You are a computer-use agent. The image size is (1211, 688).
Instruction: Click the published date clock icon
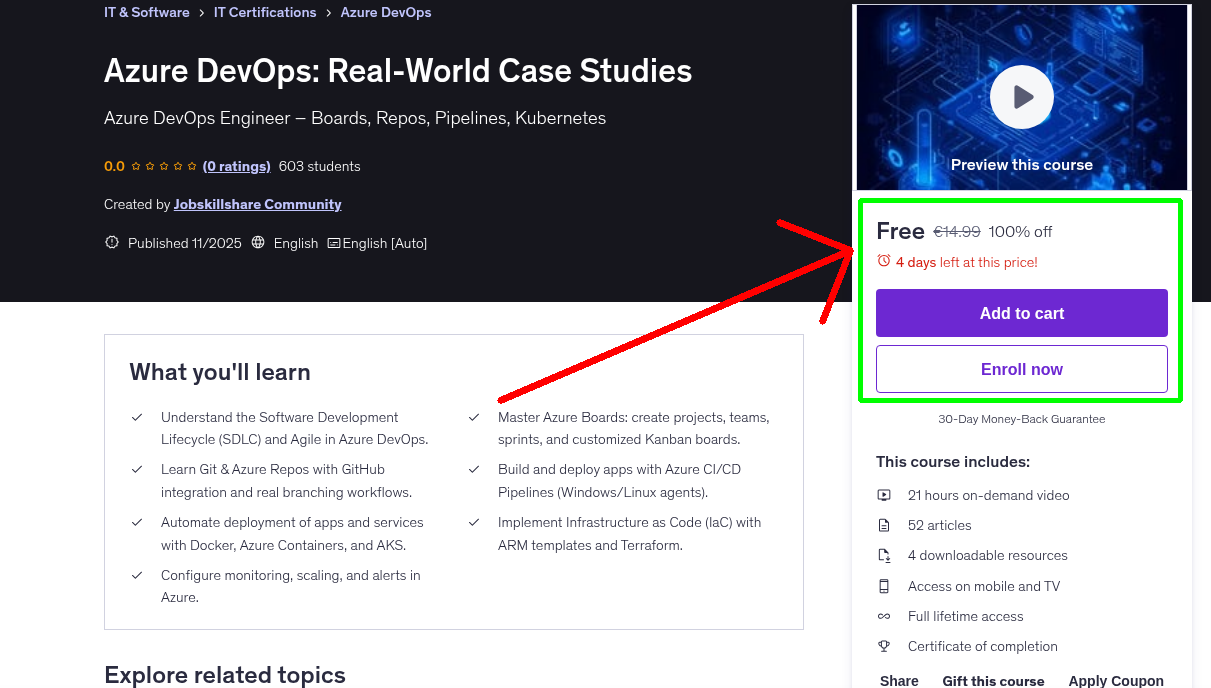111,243
